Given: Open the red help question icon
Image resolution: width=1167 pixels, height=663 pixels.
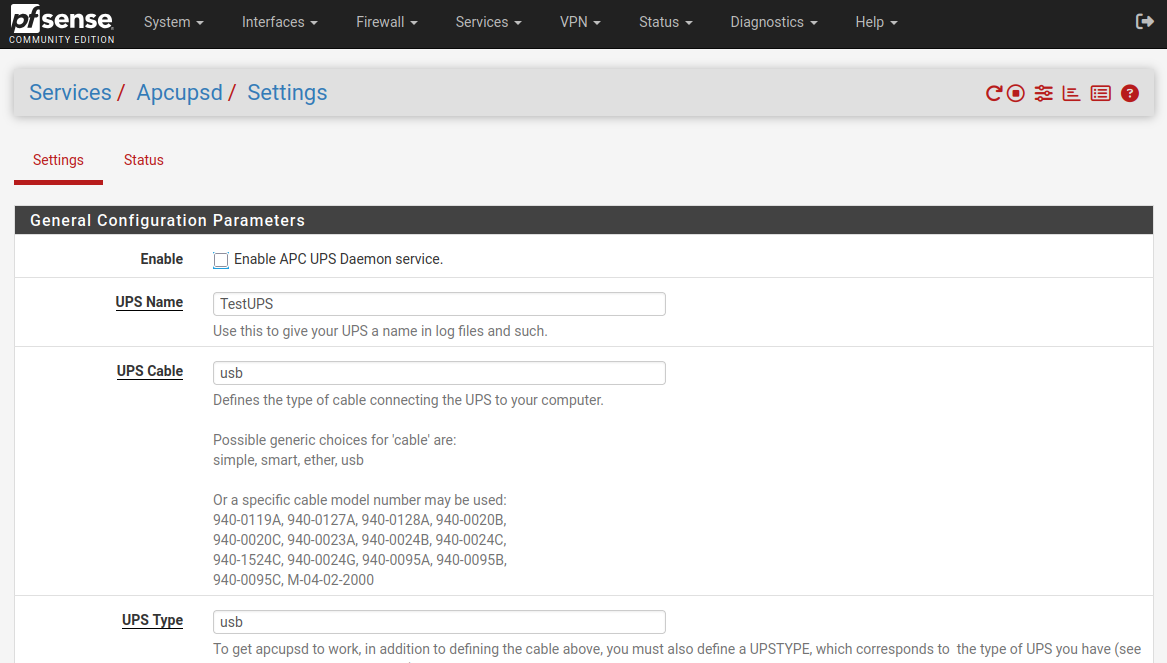Looking at the screenshot, I should [x=1130, y=93].
